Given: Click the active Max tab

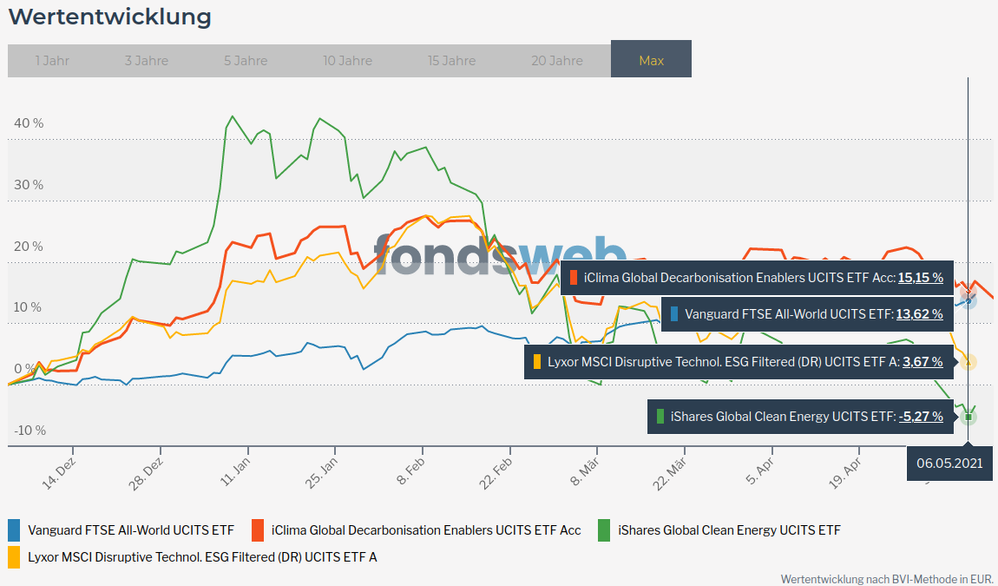Looking at the screenshot, I should click(x=651, y=60).
